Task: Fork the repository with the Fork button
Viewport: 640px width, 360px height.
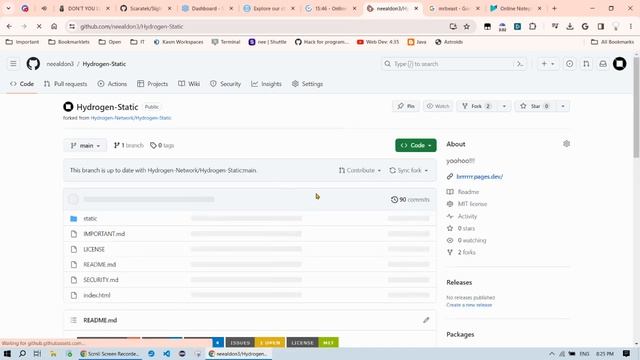Action: pos(477,106)
